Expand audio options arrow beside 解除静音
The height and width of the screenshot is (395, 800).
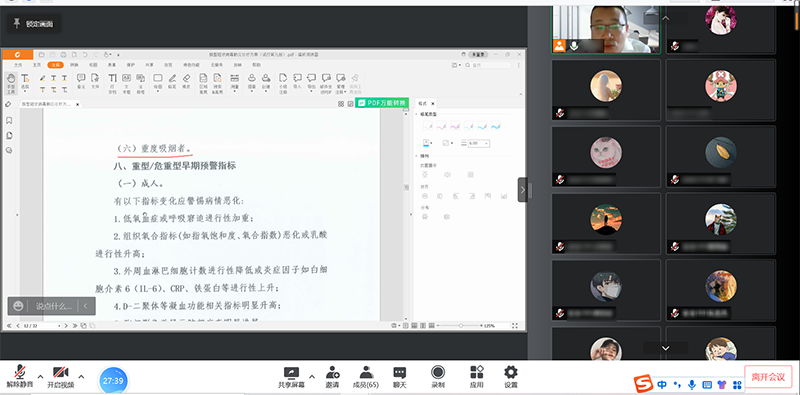(x=39, y=377)
